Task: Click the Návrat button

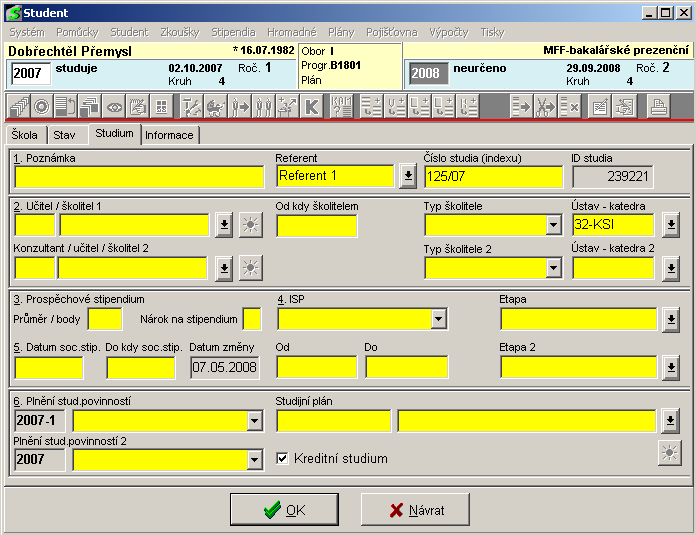Action: click(416, 510)
